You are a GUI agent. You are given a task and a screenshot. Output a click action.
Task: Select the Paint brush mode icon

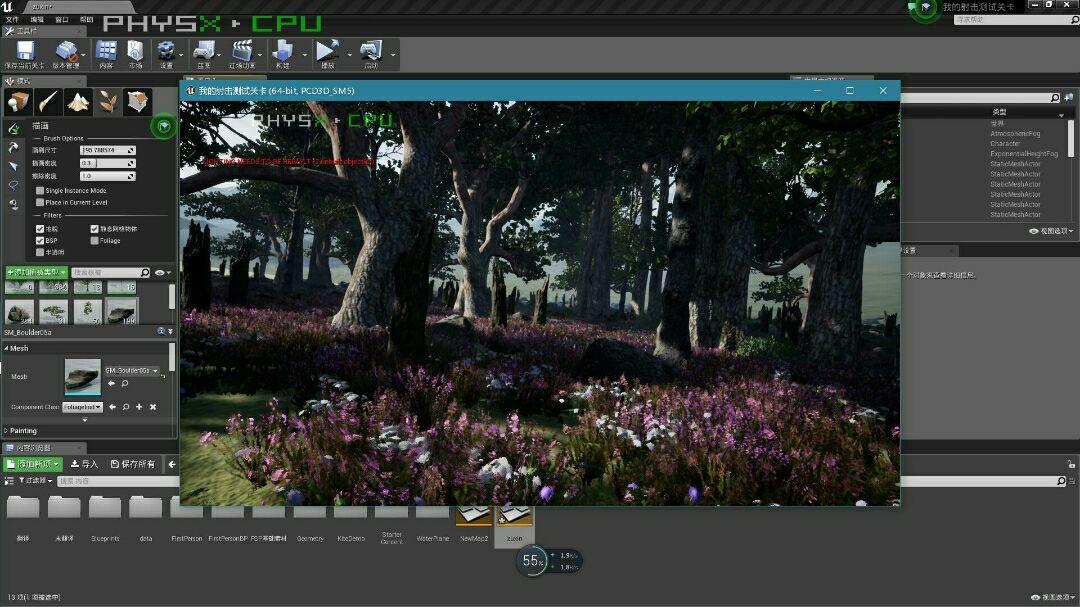click(48, 102)
